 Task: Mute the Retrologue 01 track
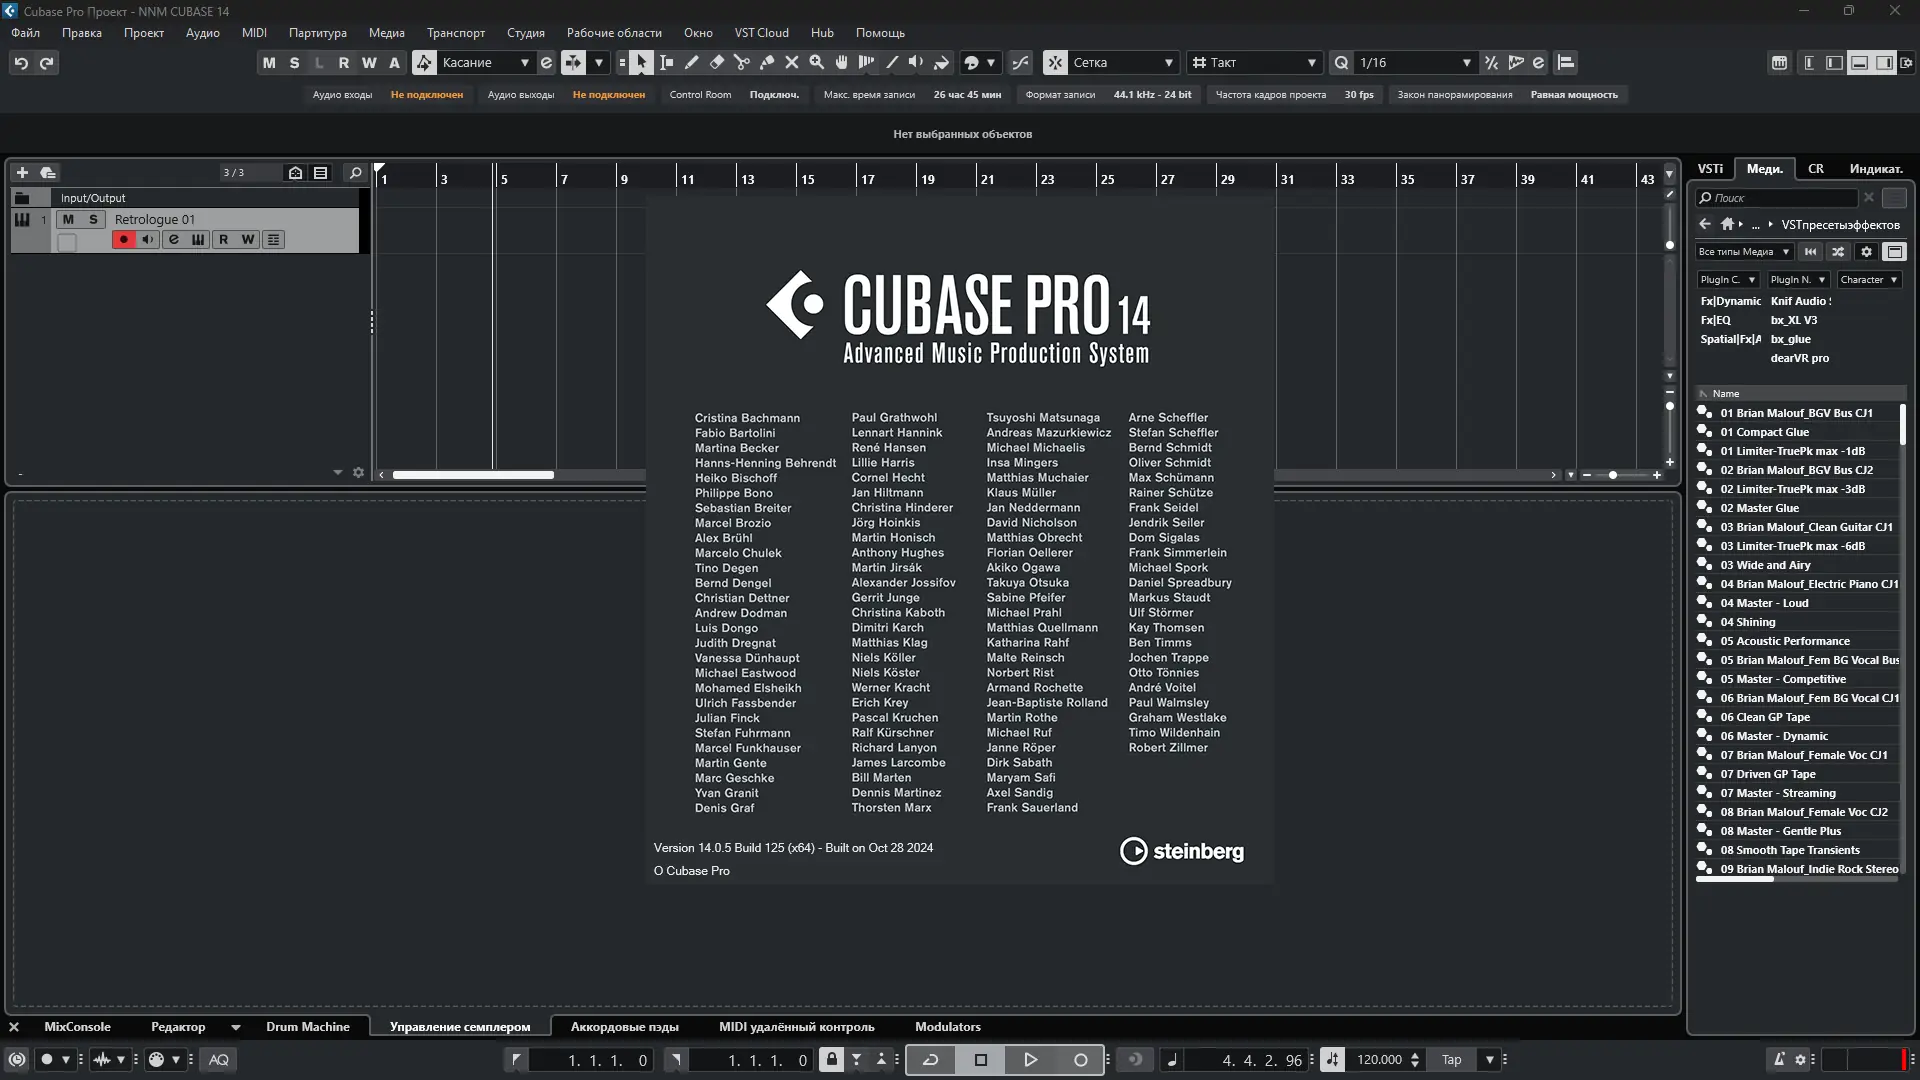[x=68, y=219]
